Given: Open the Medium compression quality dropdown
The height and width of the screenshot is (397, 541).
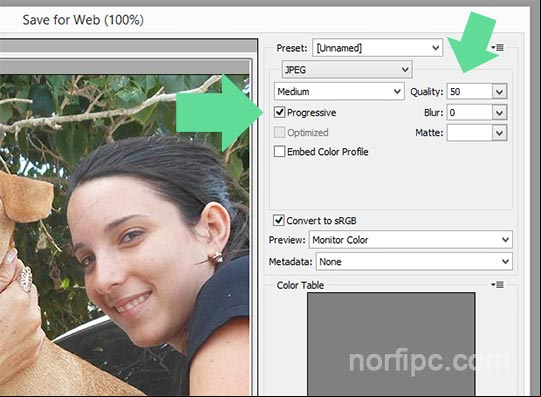Looking at the screenshot, I should (339, 91).
